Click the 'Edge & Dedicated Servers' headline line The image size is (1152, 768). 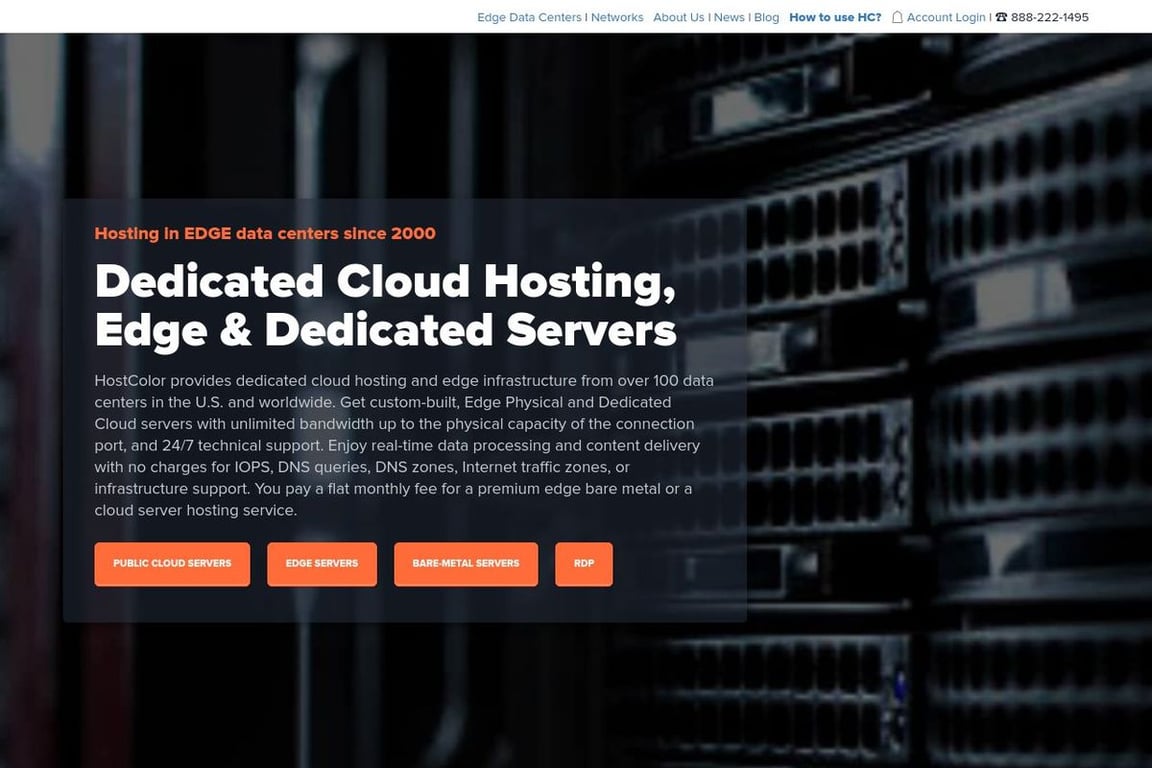tap(385, 331)
